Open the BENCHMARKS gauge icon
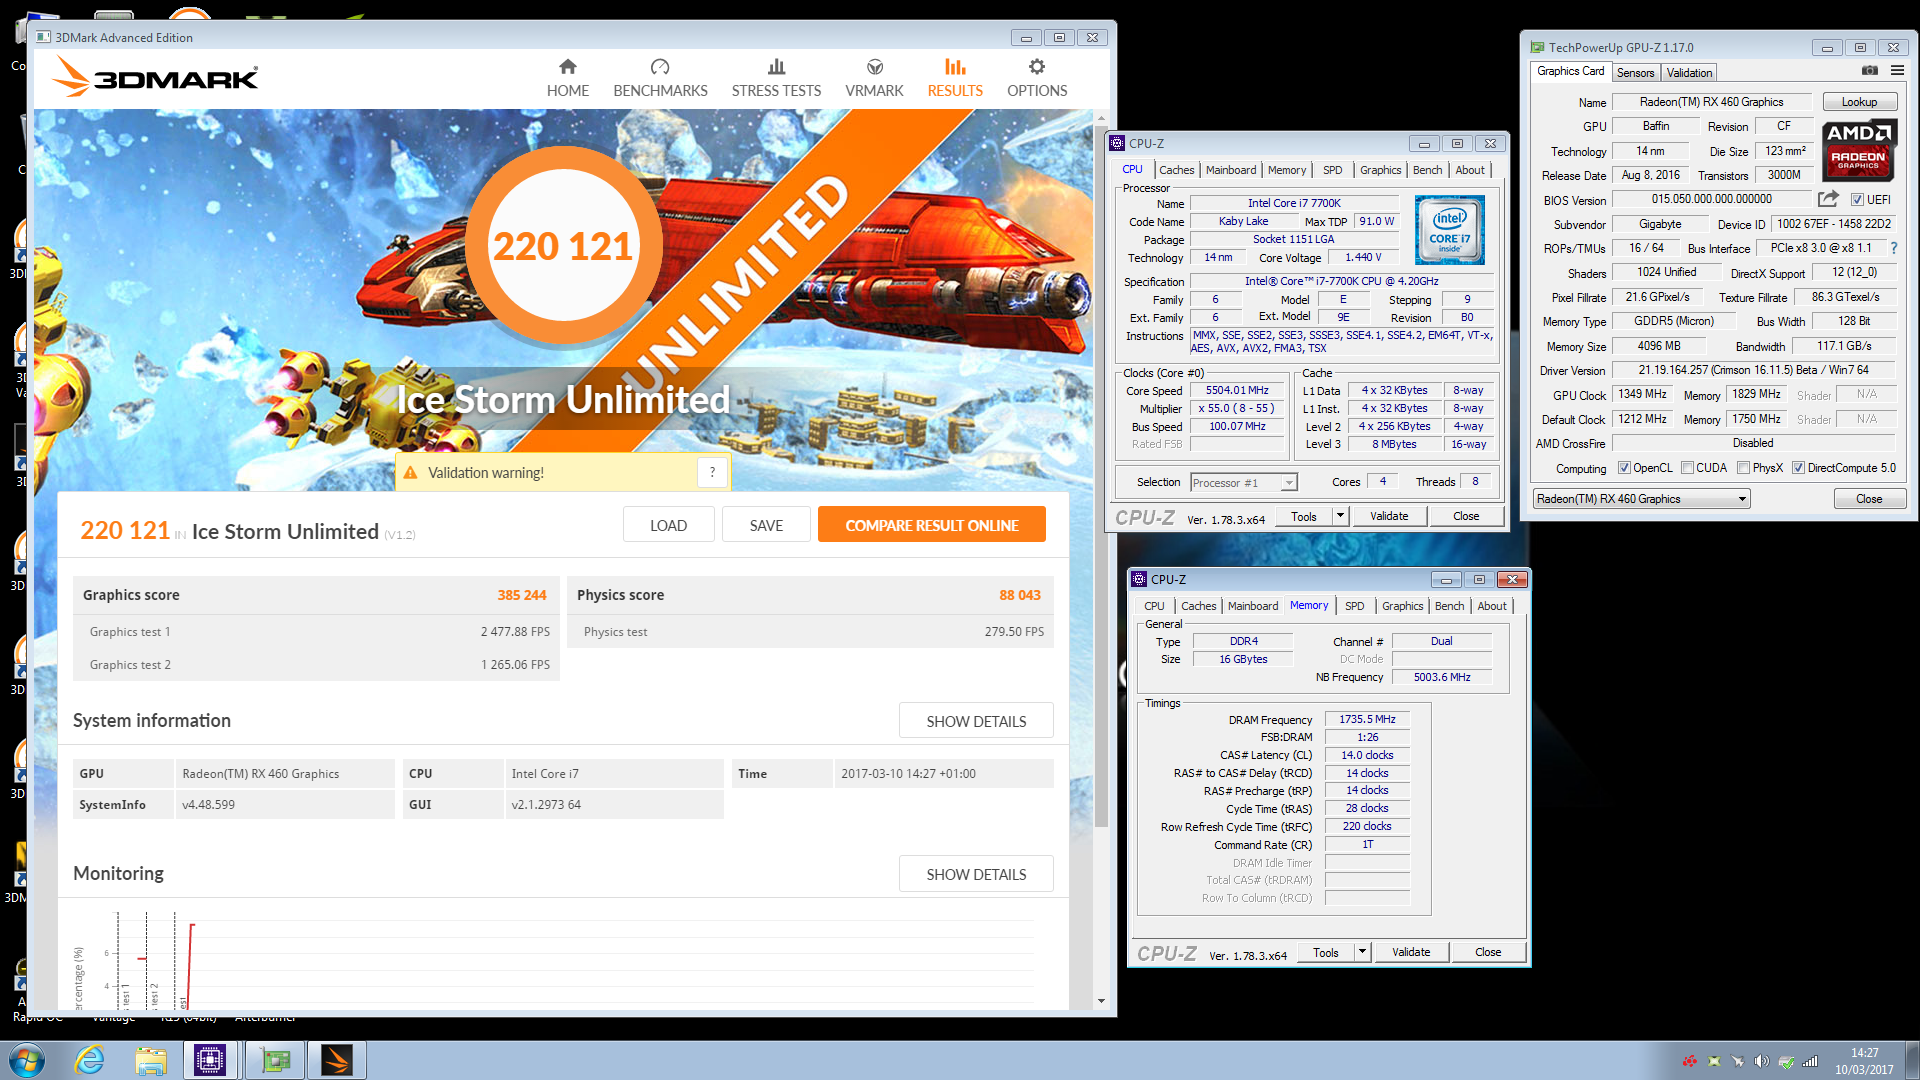The width and height of the screenshot is (1920, 1080). 660,66
